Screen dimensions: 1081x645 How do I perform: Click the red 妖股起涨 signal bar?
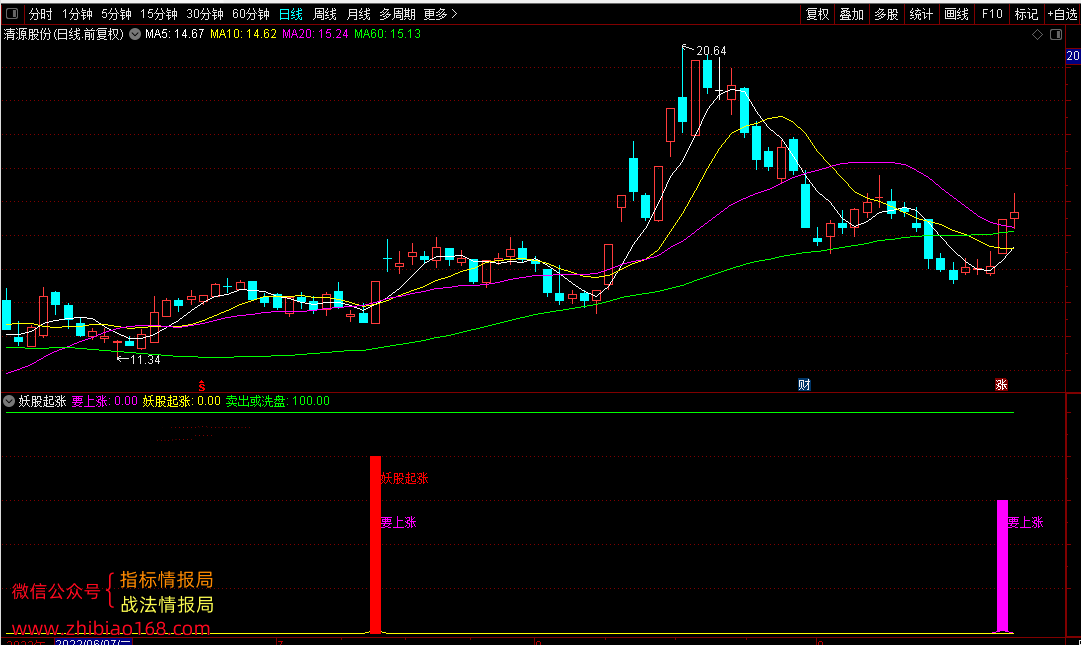375,544
